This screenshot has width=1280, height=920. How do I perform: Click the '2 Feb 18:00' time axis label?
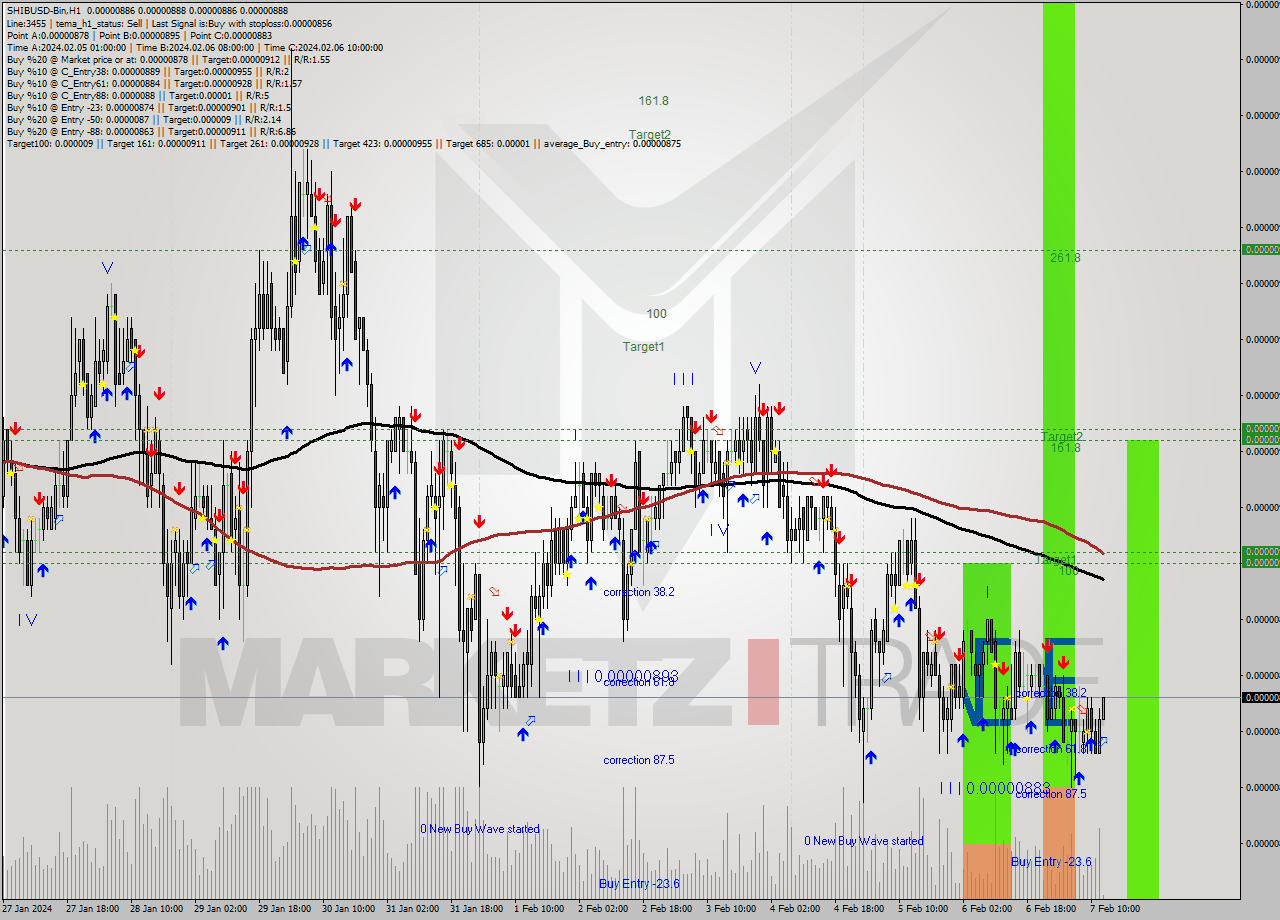pos(669,909)
